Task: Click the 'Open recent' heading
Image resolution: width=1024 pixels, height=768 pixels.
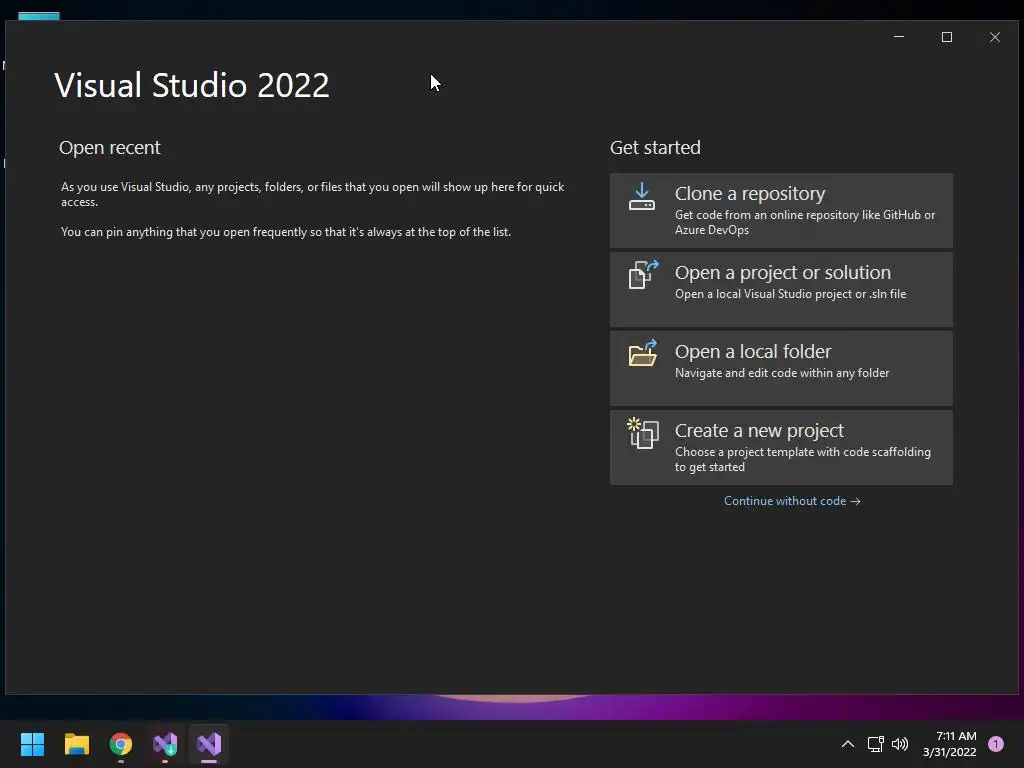Action: click(110, 148)
